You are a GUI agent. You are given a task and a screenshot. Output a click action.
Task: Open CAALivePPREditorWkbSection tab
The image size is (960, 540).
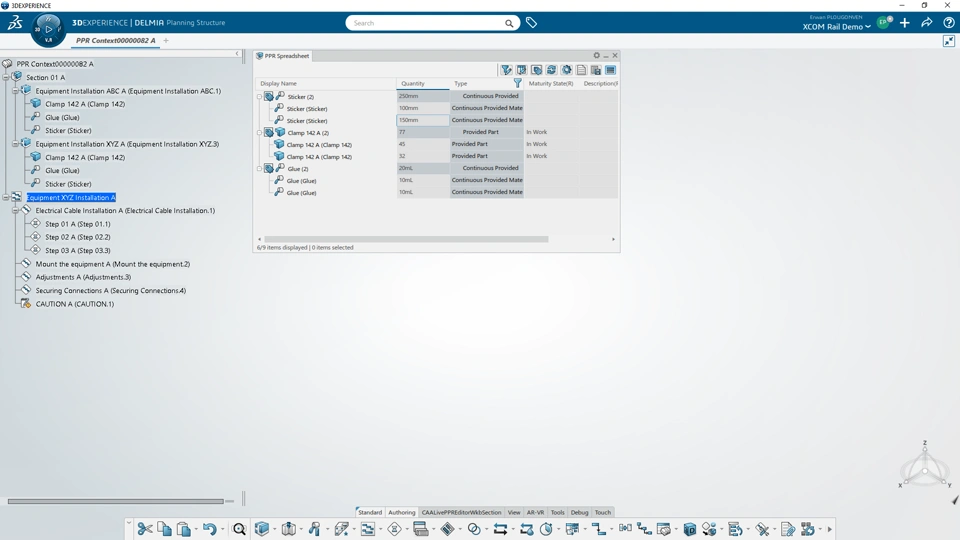click(461, 512)
